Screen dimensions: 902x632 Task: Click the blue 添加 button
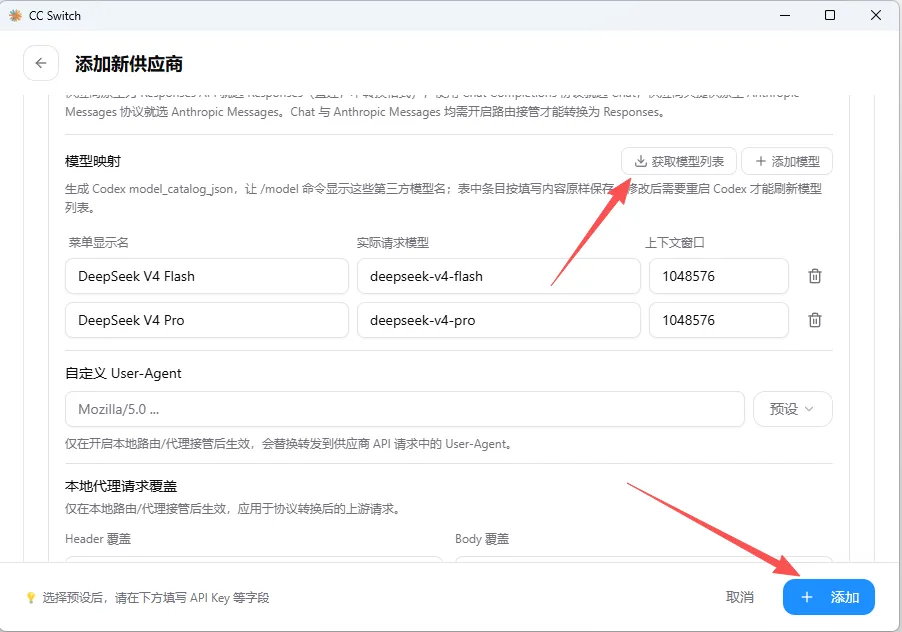[829, 597]
